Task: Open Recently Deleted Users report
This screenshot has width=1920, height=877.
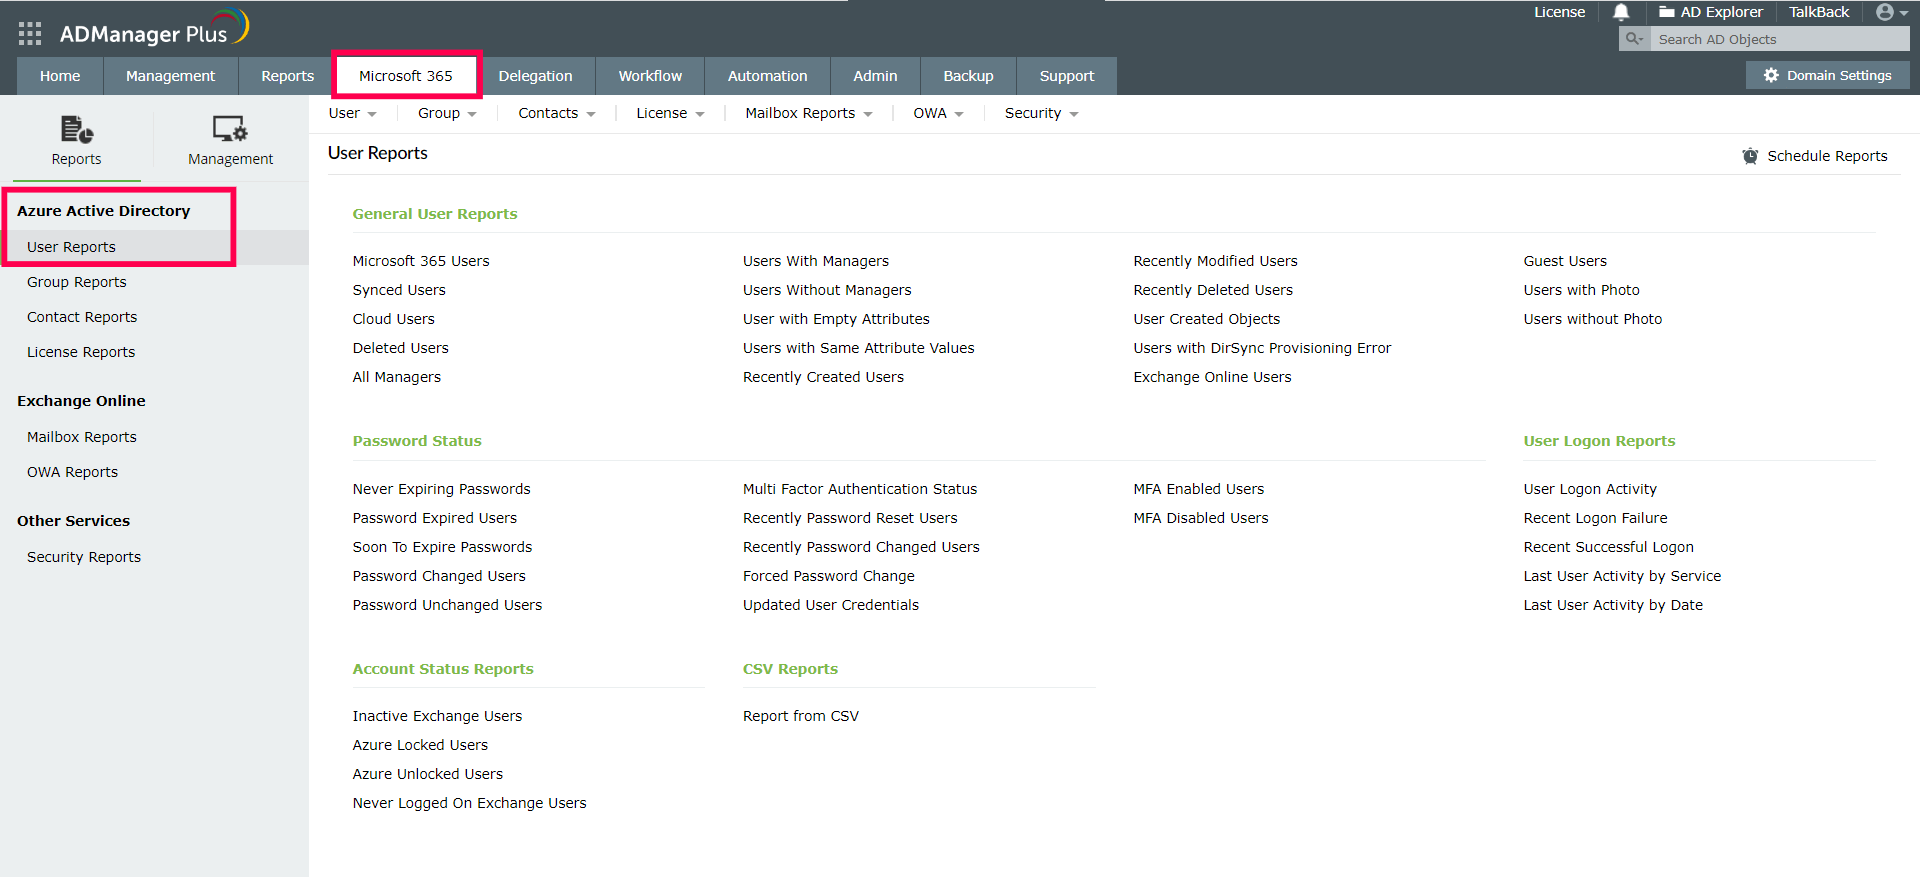Action: coord(1213,290)
